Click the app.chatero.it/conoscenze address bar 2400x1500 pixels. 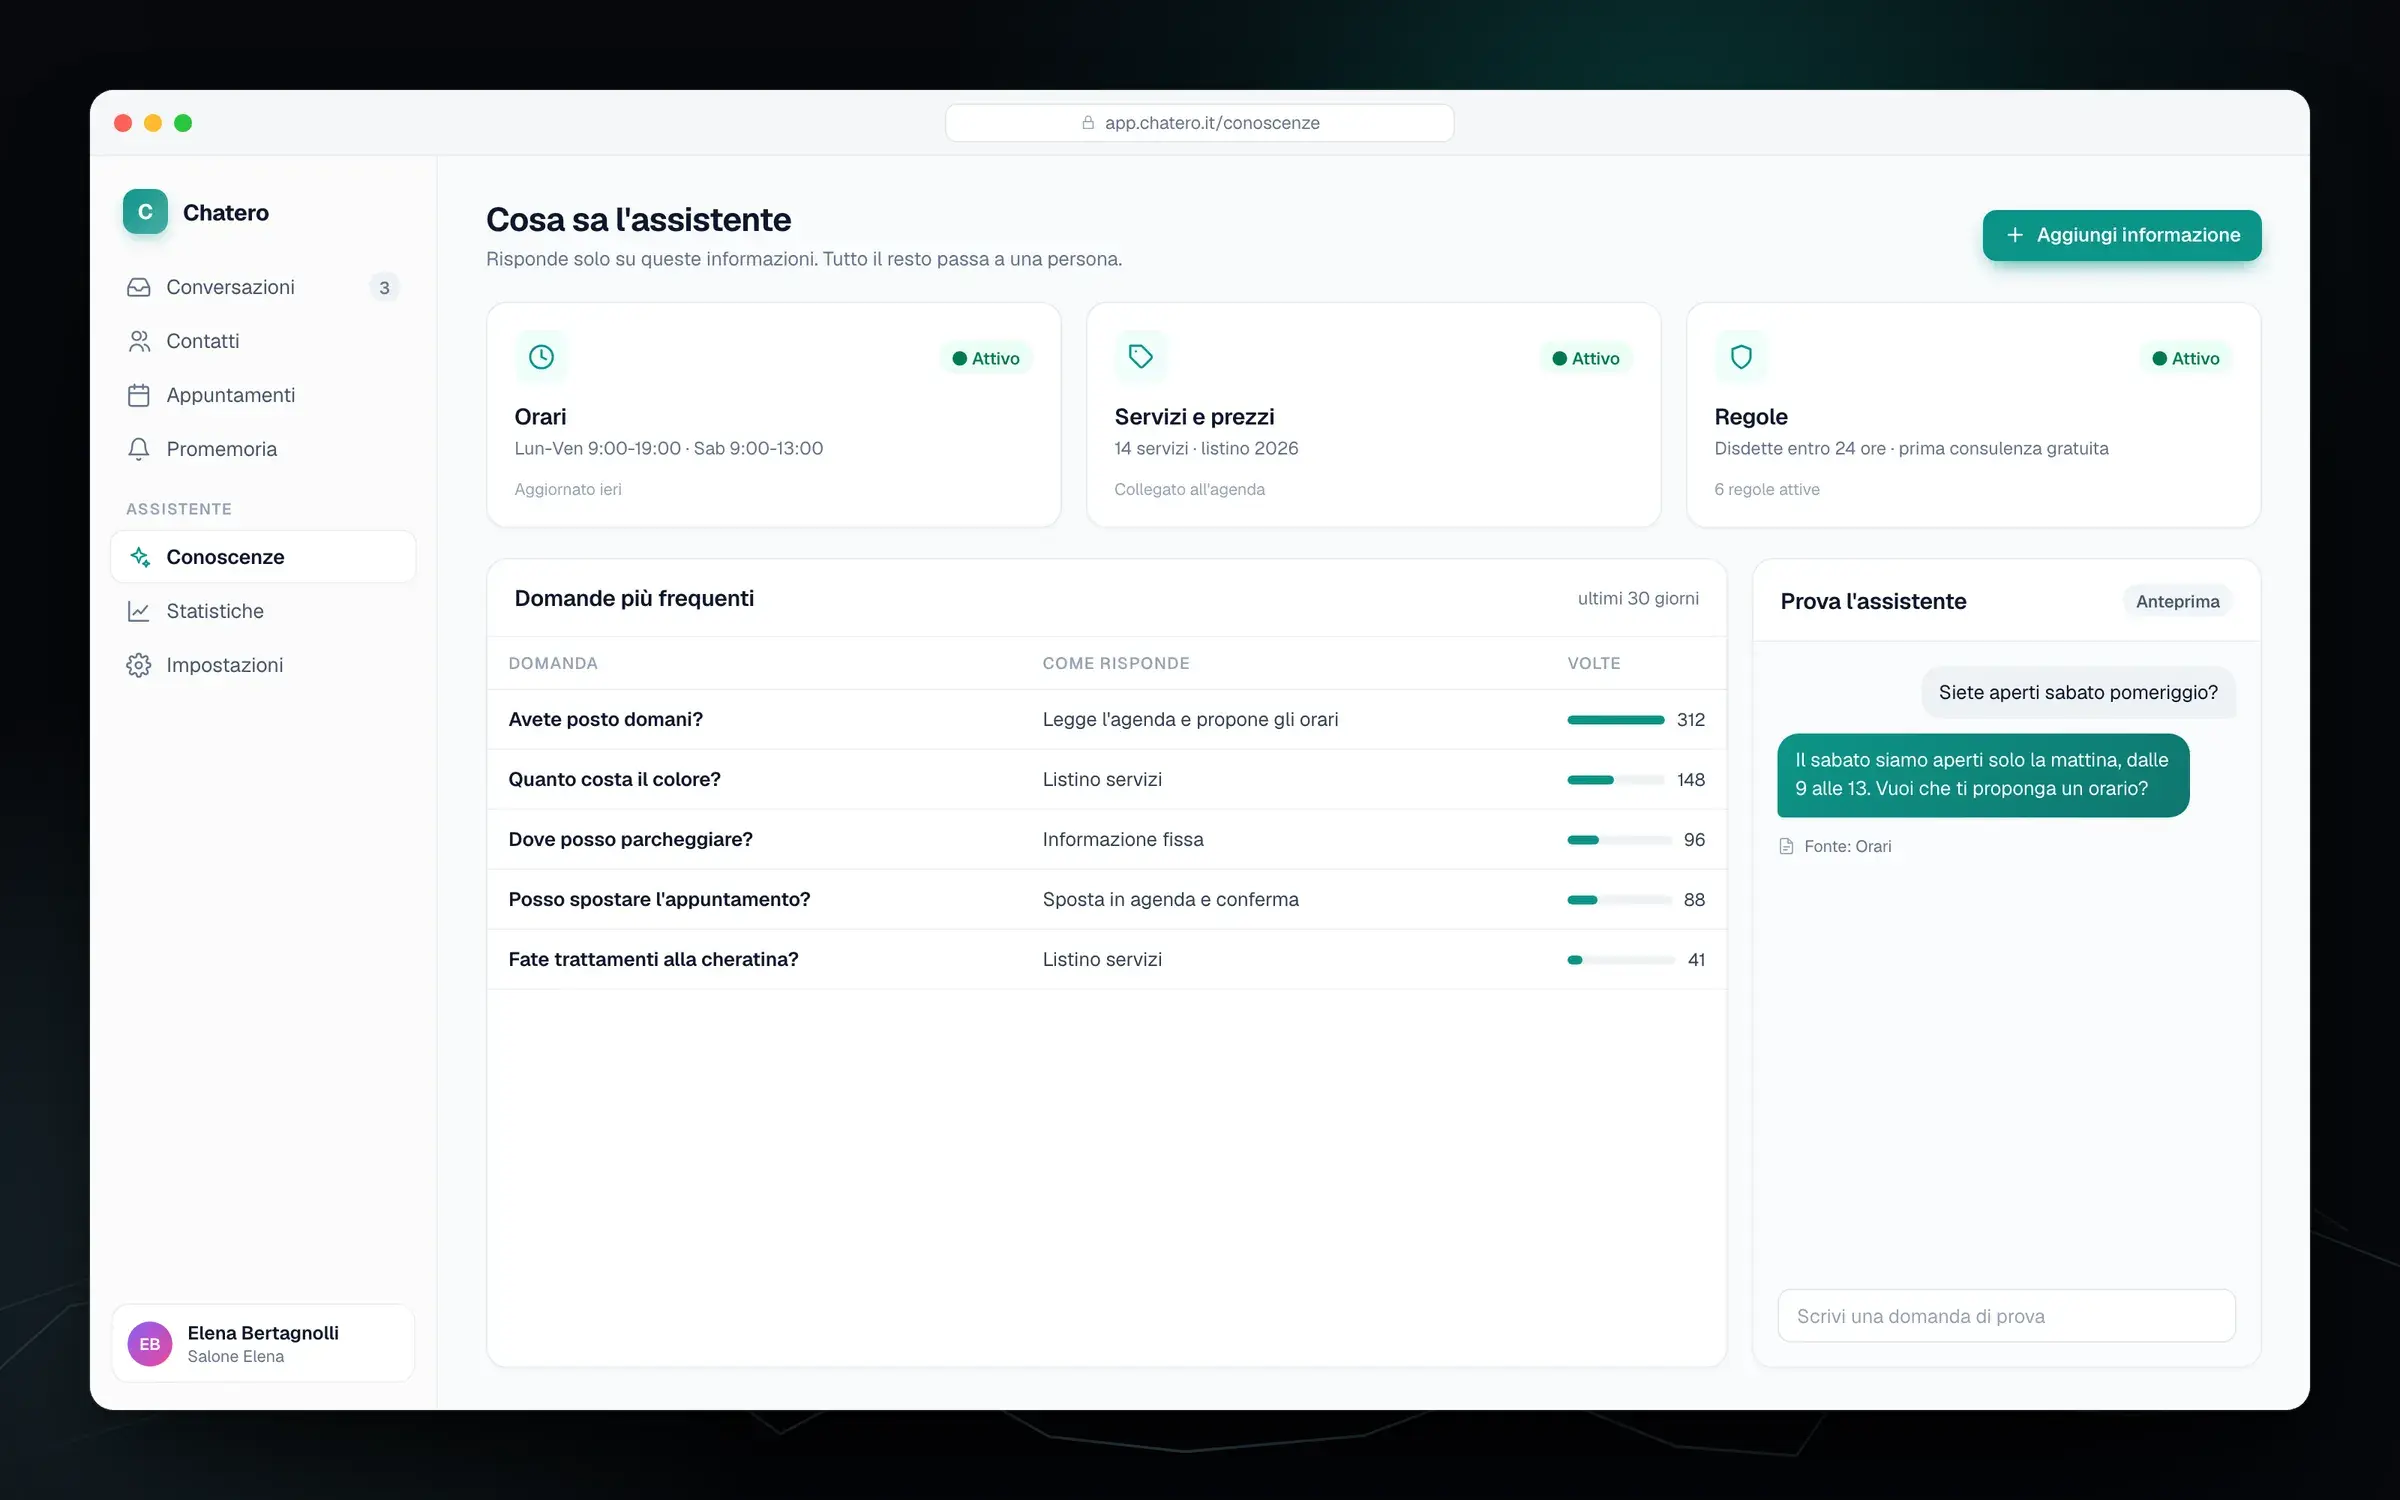coord(1199,123)
